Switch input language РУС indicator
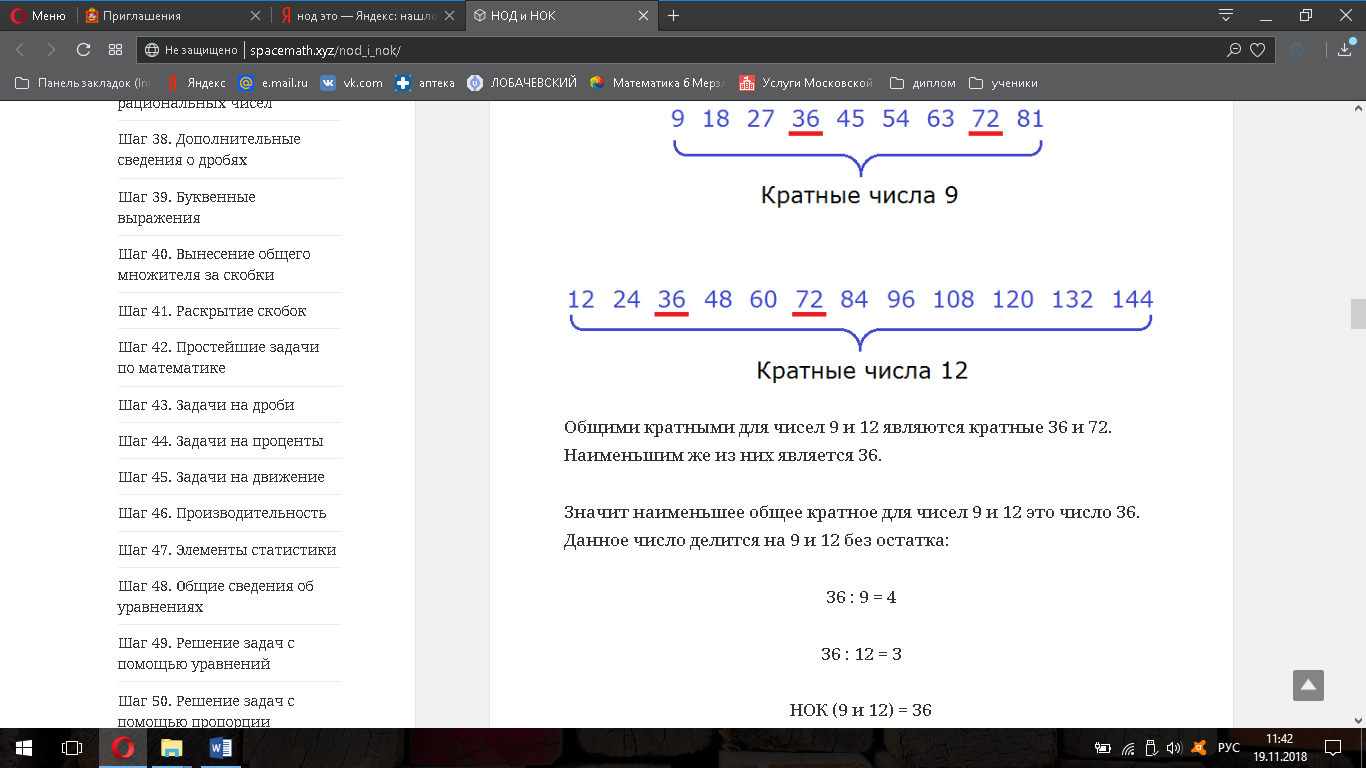 click(x=1229, y=748)
